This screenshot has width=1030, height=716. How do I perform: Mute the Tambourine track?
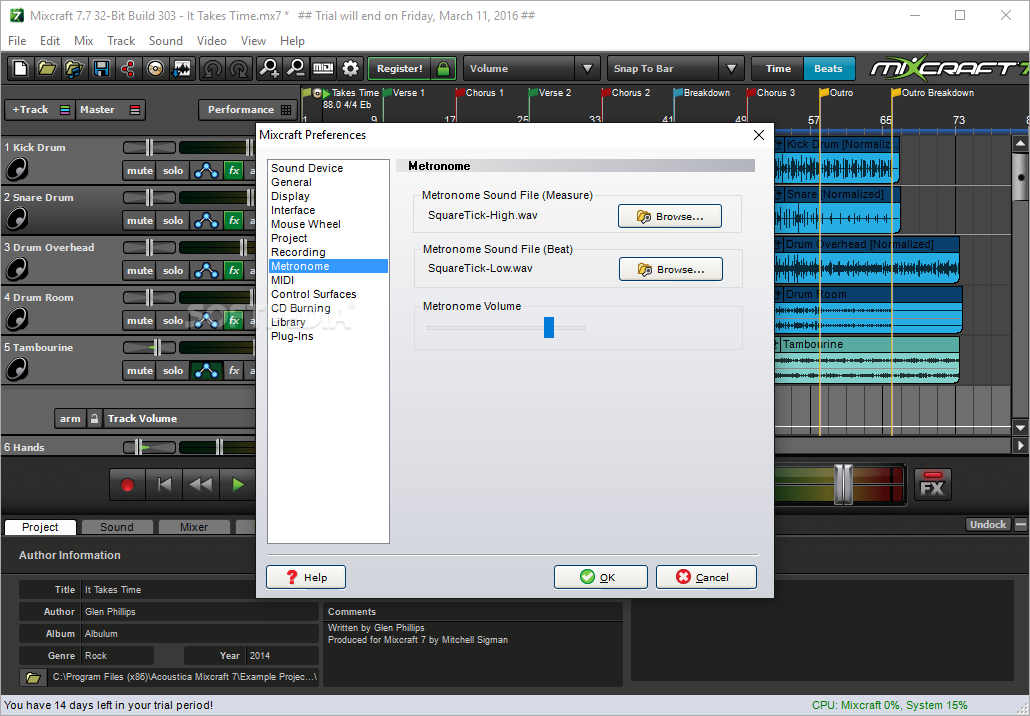point(140,370)
